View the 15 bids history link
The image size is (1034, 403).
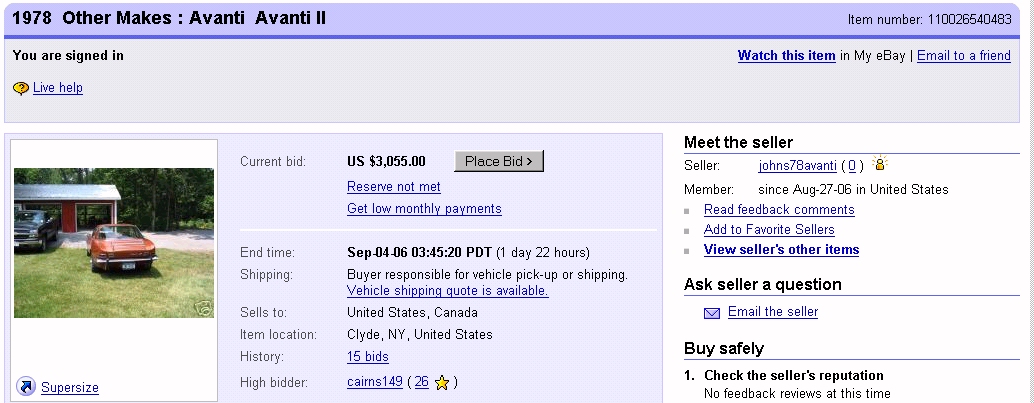(368, 357)
